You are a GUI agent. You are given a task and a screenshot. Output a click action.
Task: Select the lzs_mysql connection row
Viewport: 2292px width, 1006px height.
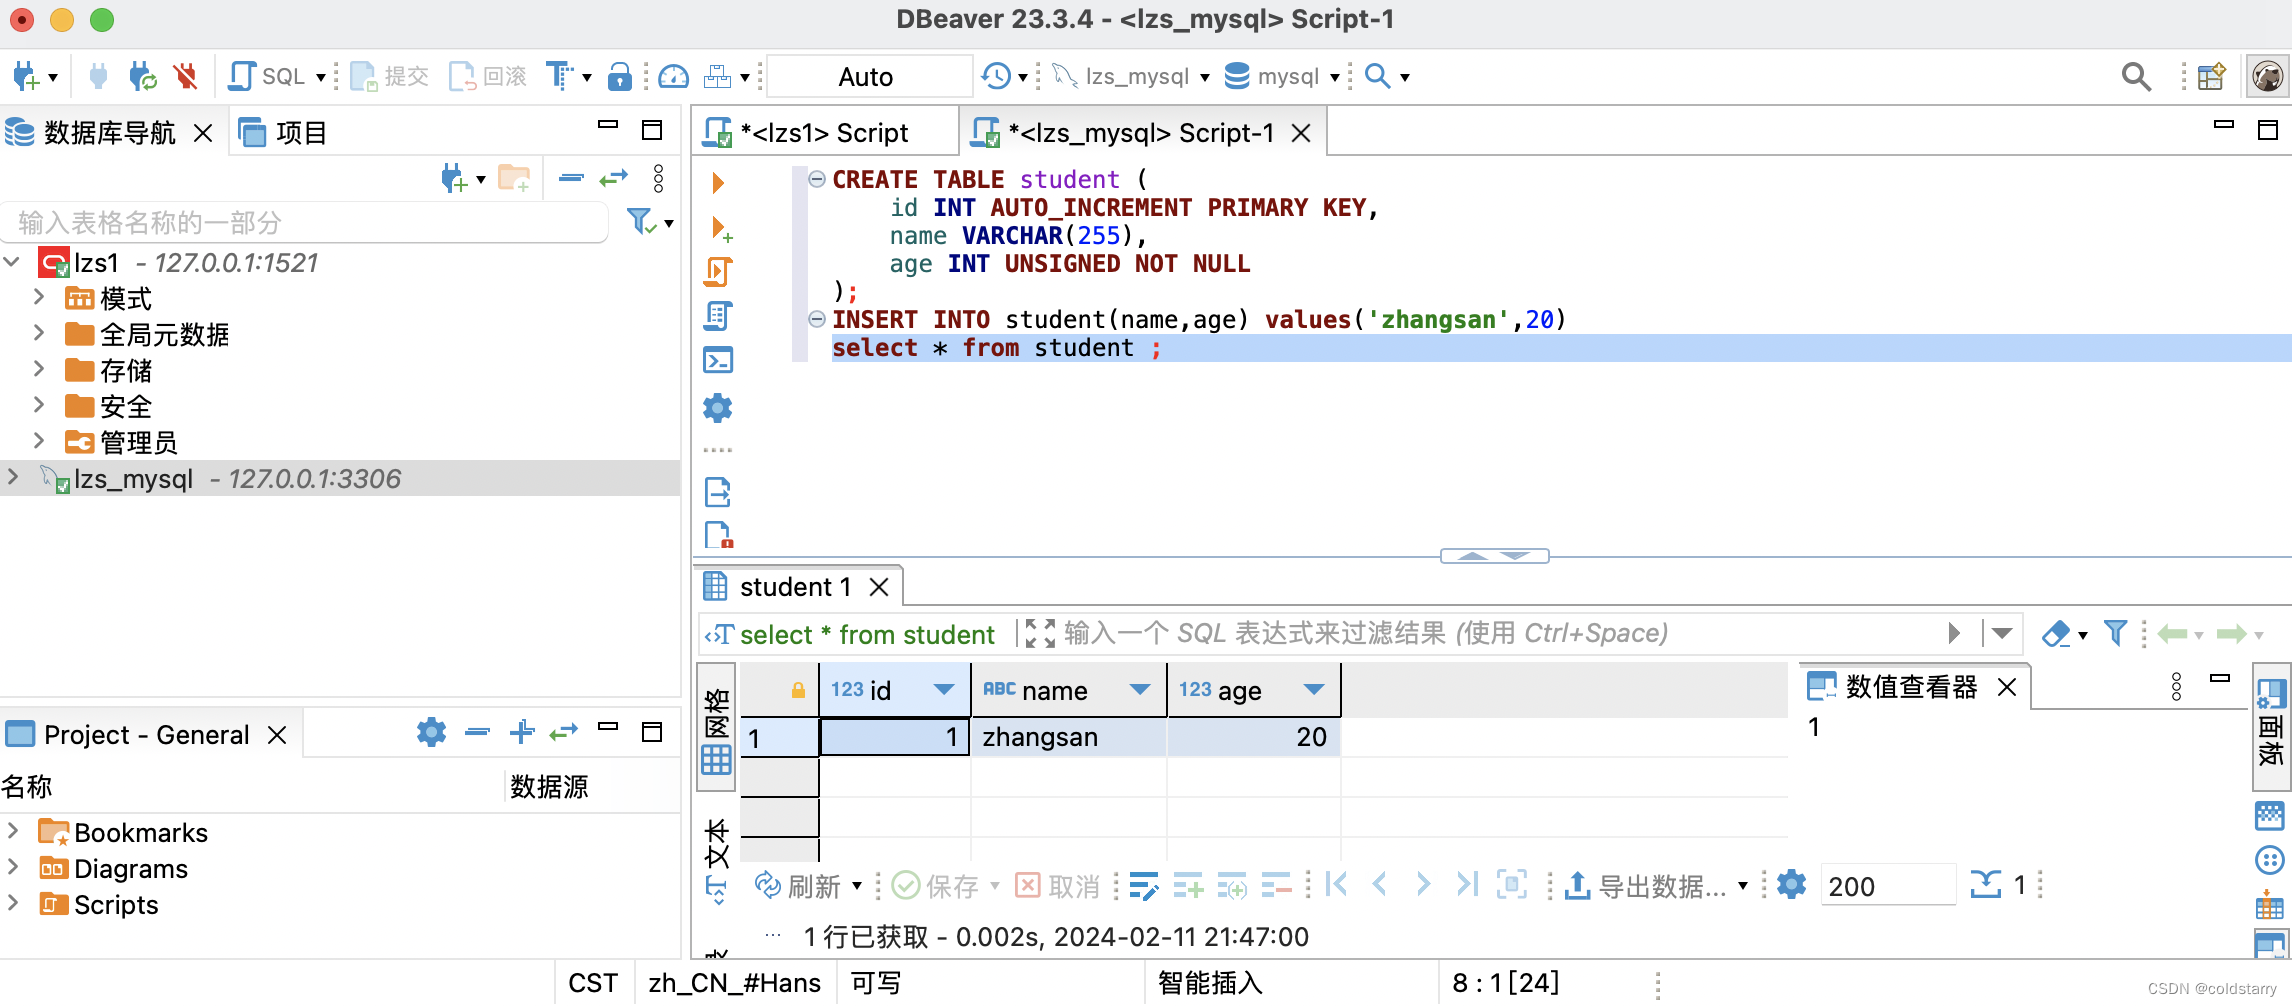[x=340, y=478]
